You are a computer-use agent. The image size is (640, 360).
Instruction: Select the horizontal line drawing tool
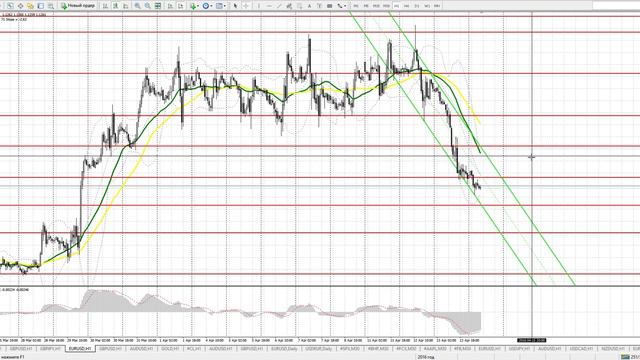269,6
